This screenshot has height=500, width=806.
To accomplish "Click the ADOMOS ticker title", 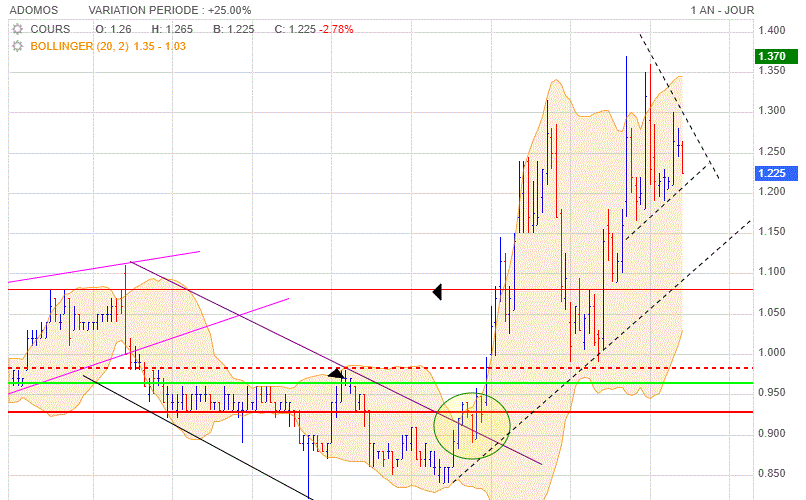I will [x=34, y=10].
